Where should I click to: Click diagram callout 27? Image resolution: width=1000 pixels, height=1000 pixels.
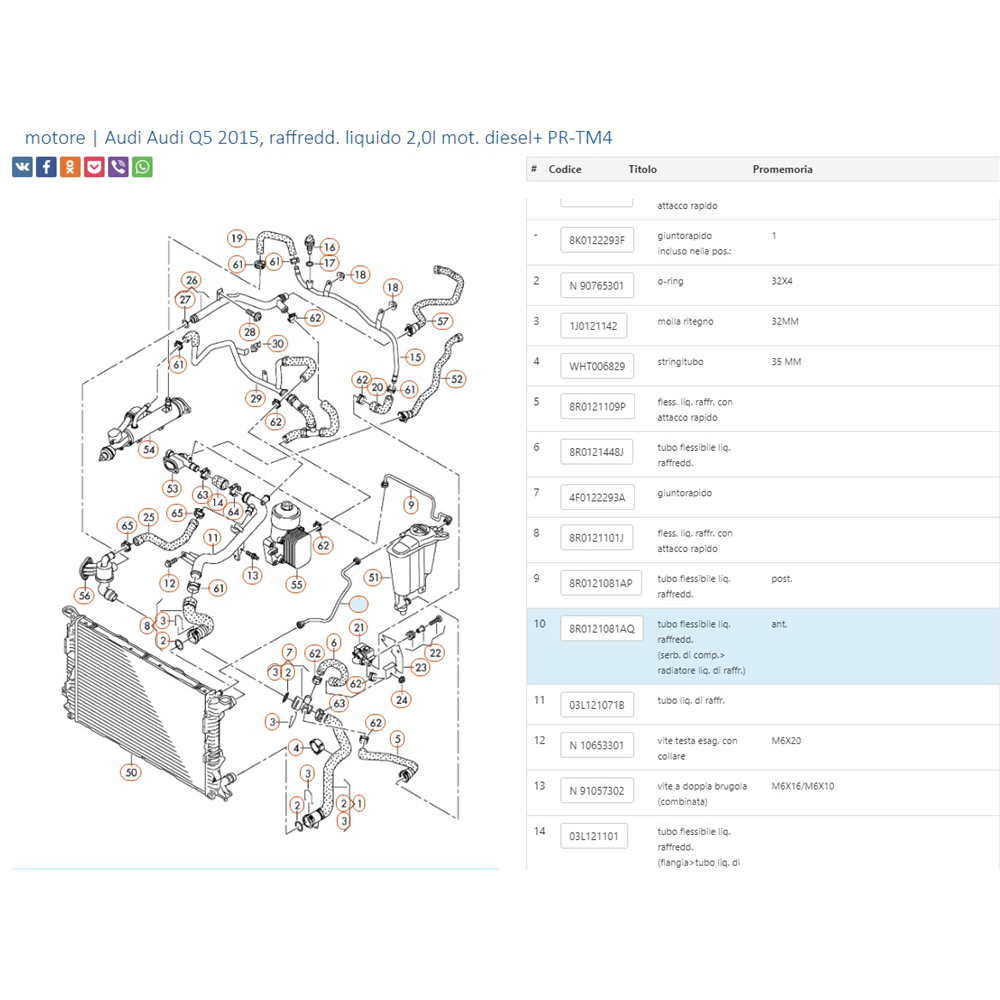tap(185, 299)
